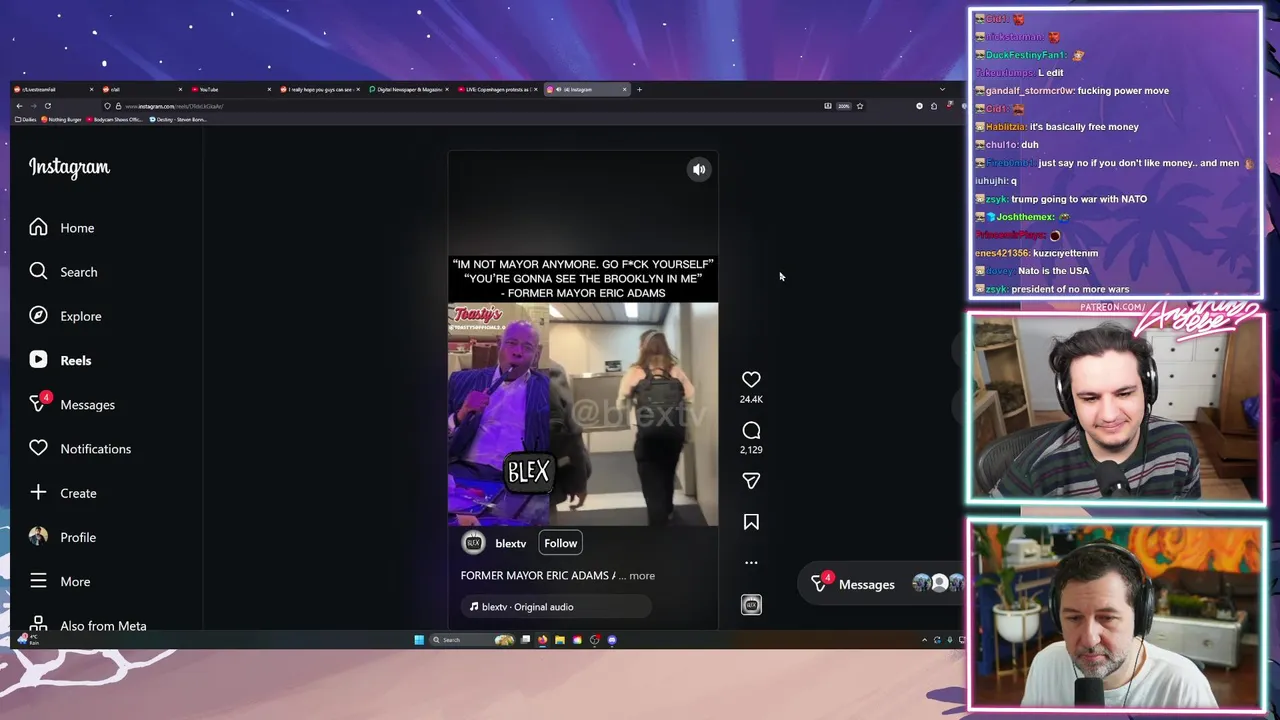The height and width of the screenshot is (720, 1280).
Task: Select Reels in the left sidebar
Action: pyautogui.click(x=60, y=360)
